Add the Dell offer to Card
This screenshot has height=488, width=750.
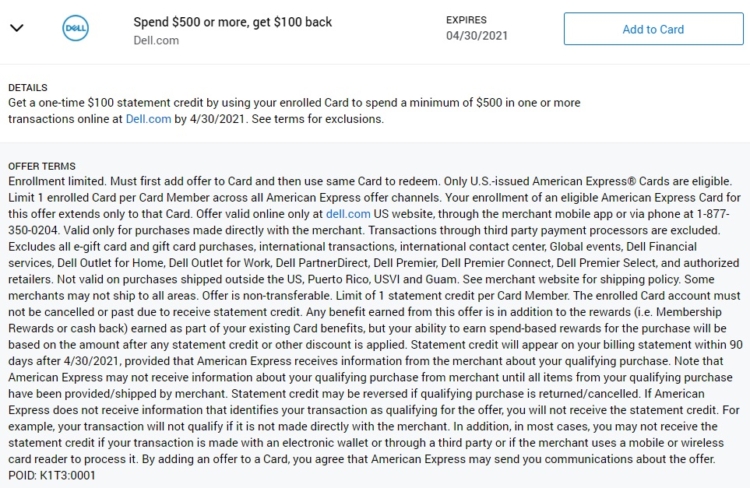653,29
